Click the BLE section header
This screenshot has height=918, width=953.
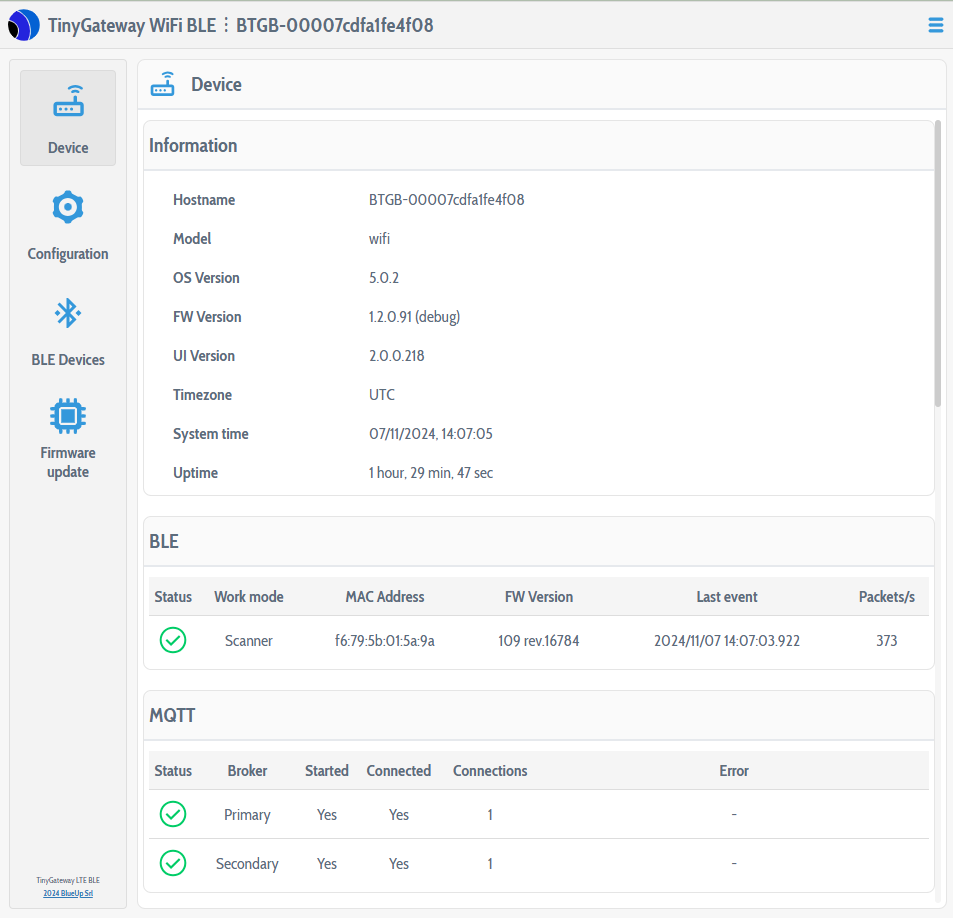[164, 541]
